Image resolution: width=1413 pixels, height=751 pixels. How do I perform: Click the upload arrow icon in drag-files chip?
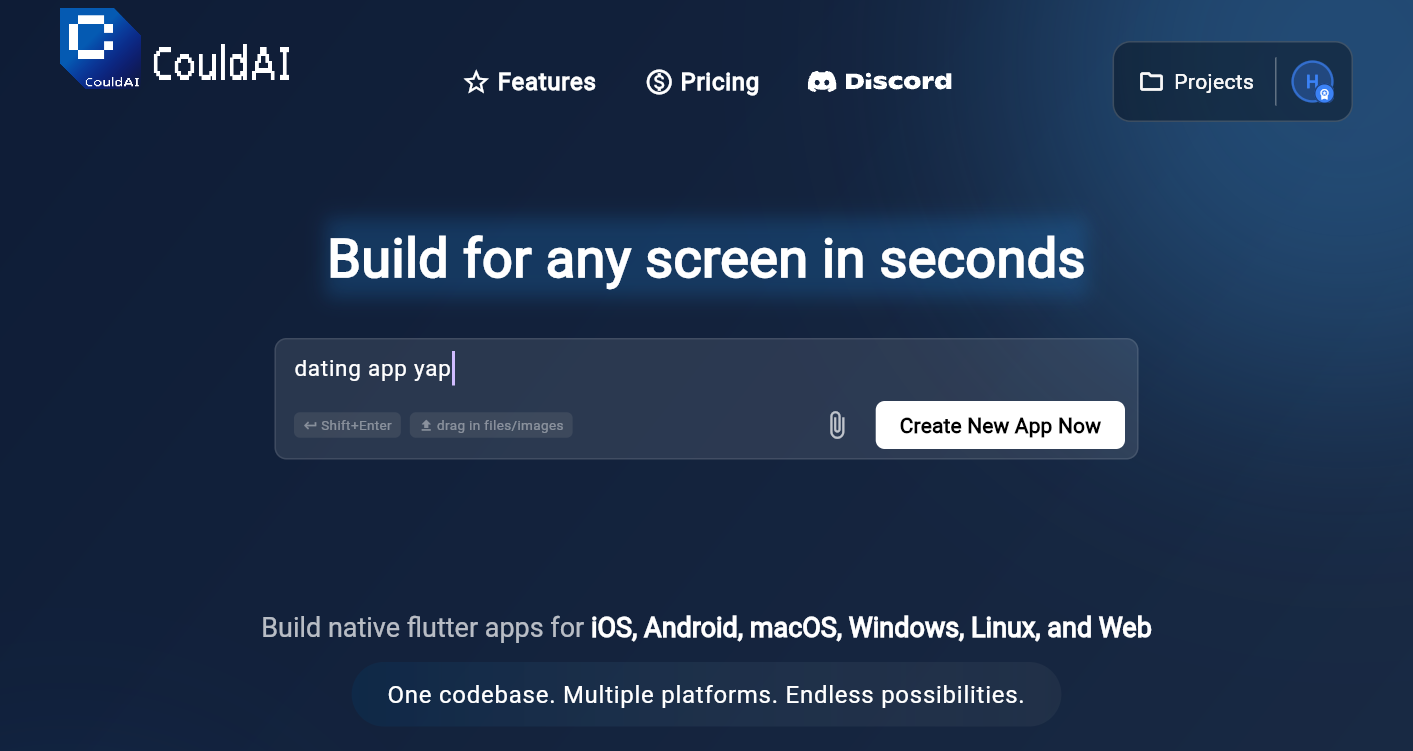pyautogui.click(x=426, y=425)
